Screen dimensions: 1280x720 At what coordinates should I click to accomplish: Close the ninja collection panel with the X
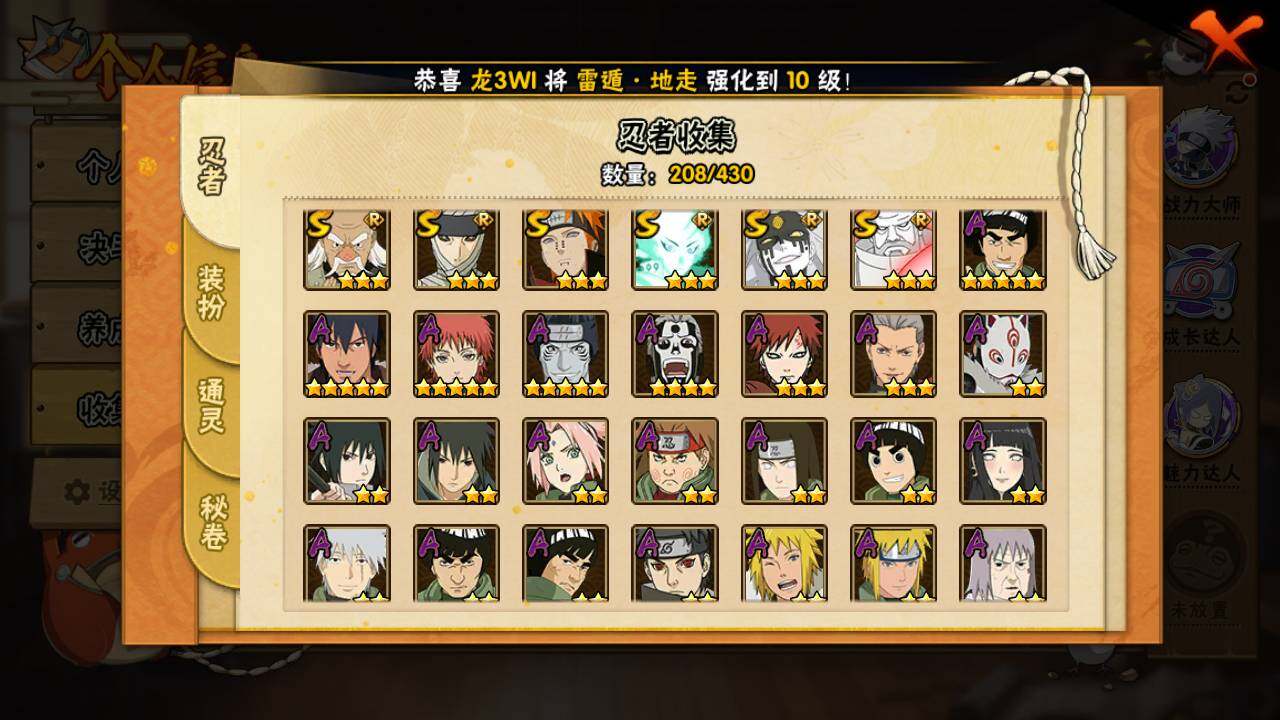1224,41
